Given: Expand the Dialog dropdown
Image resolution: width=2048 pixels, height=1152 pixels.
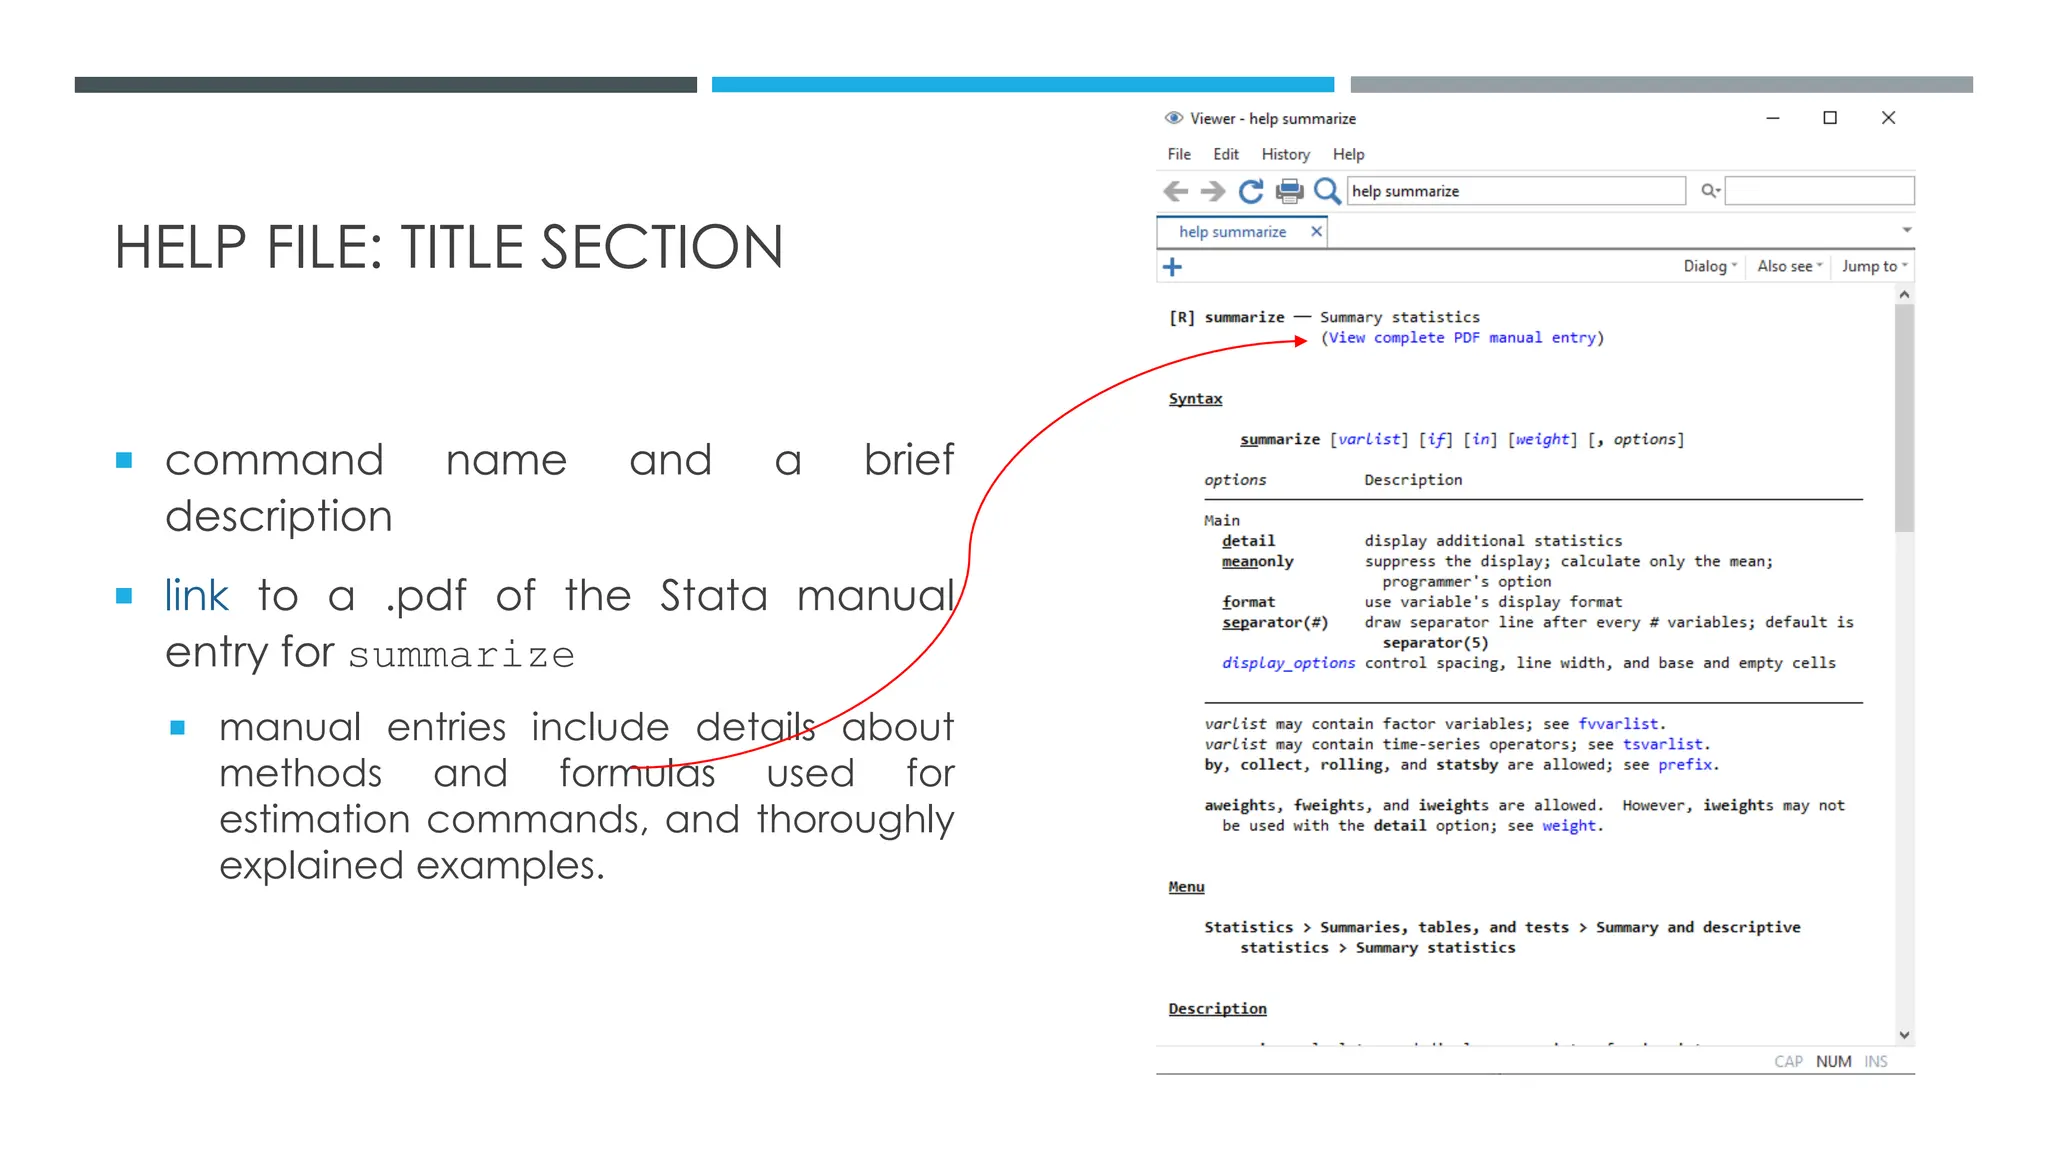Looking at the screenshot, I should (1709, 266).
